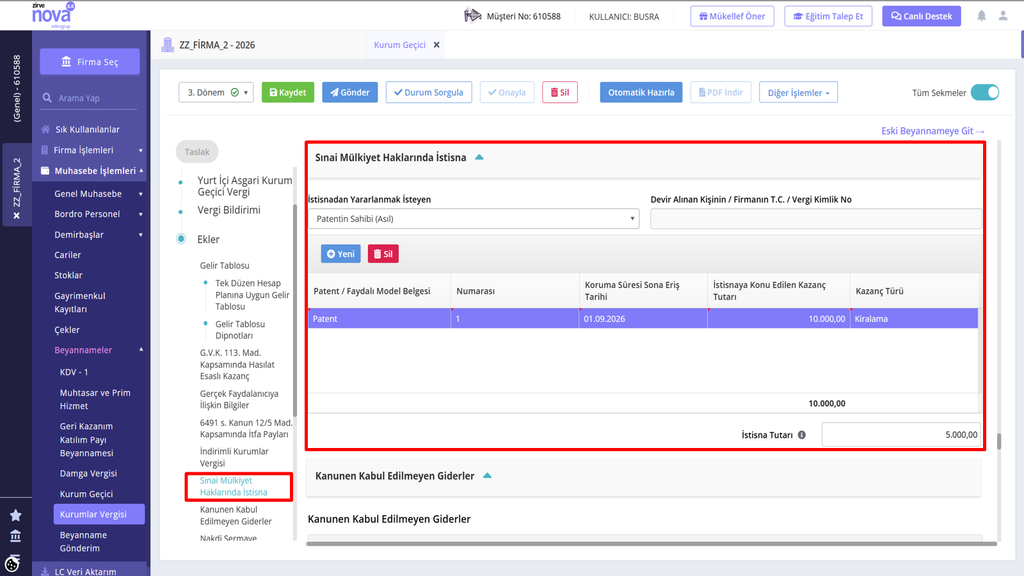The image size is (1024, 576).
Task: Expand the Diğer İşlemler dropdown
Action: point(798,93)
